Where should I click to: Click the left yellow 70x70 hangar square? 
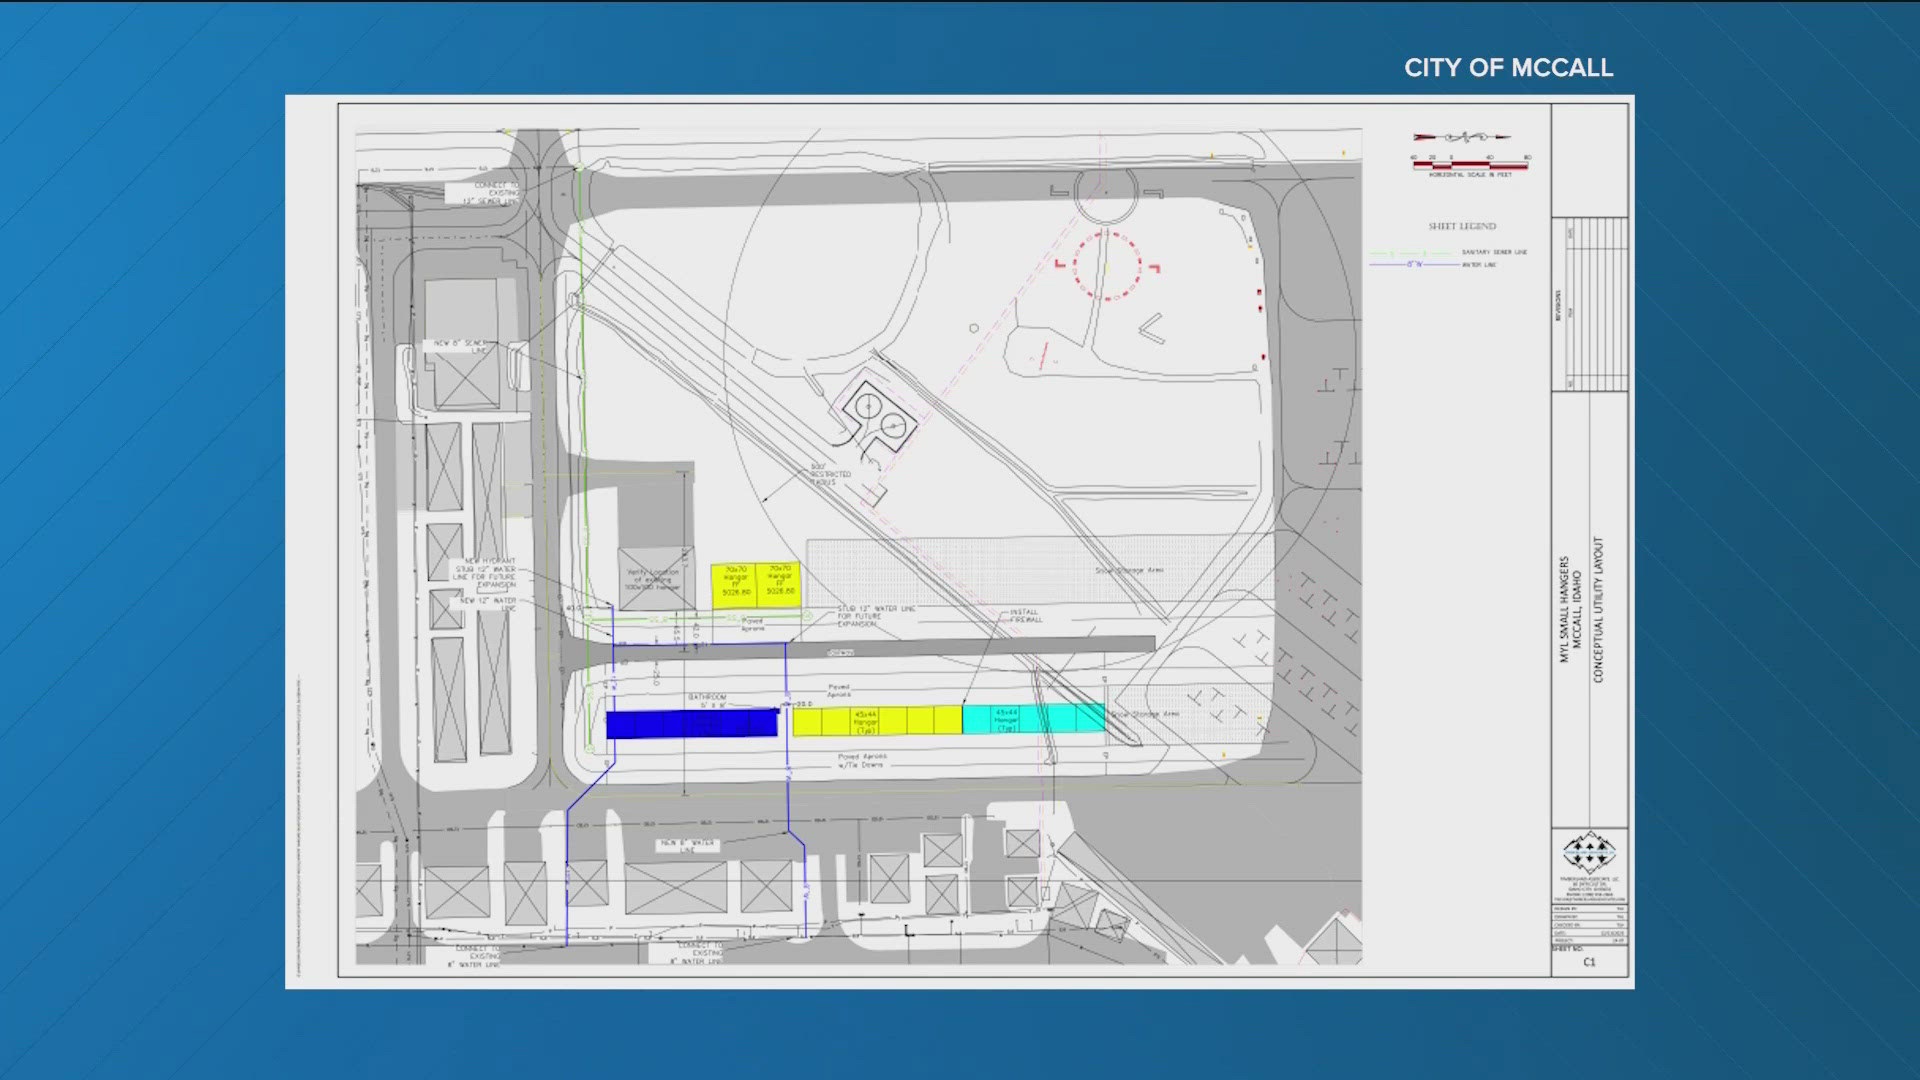[735, 585]
